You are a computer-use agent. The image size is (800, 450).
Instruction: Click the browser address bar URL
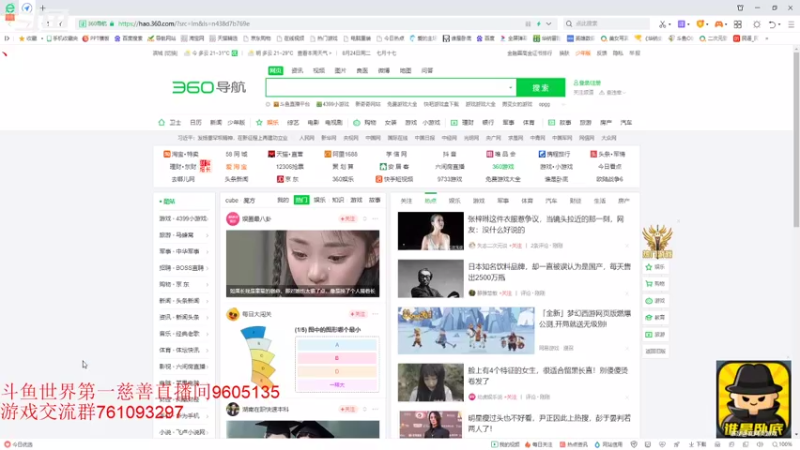184,24
